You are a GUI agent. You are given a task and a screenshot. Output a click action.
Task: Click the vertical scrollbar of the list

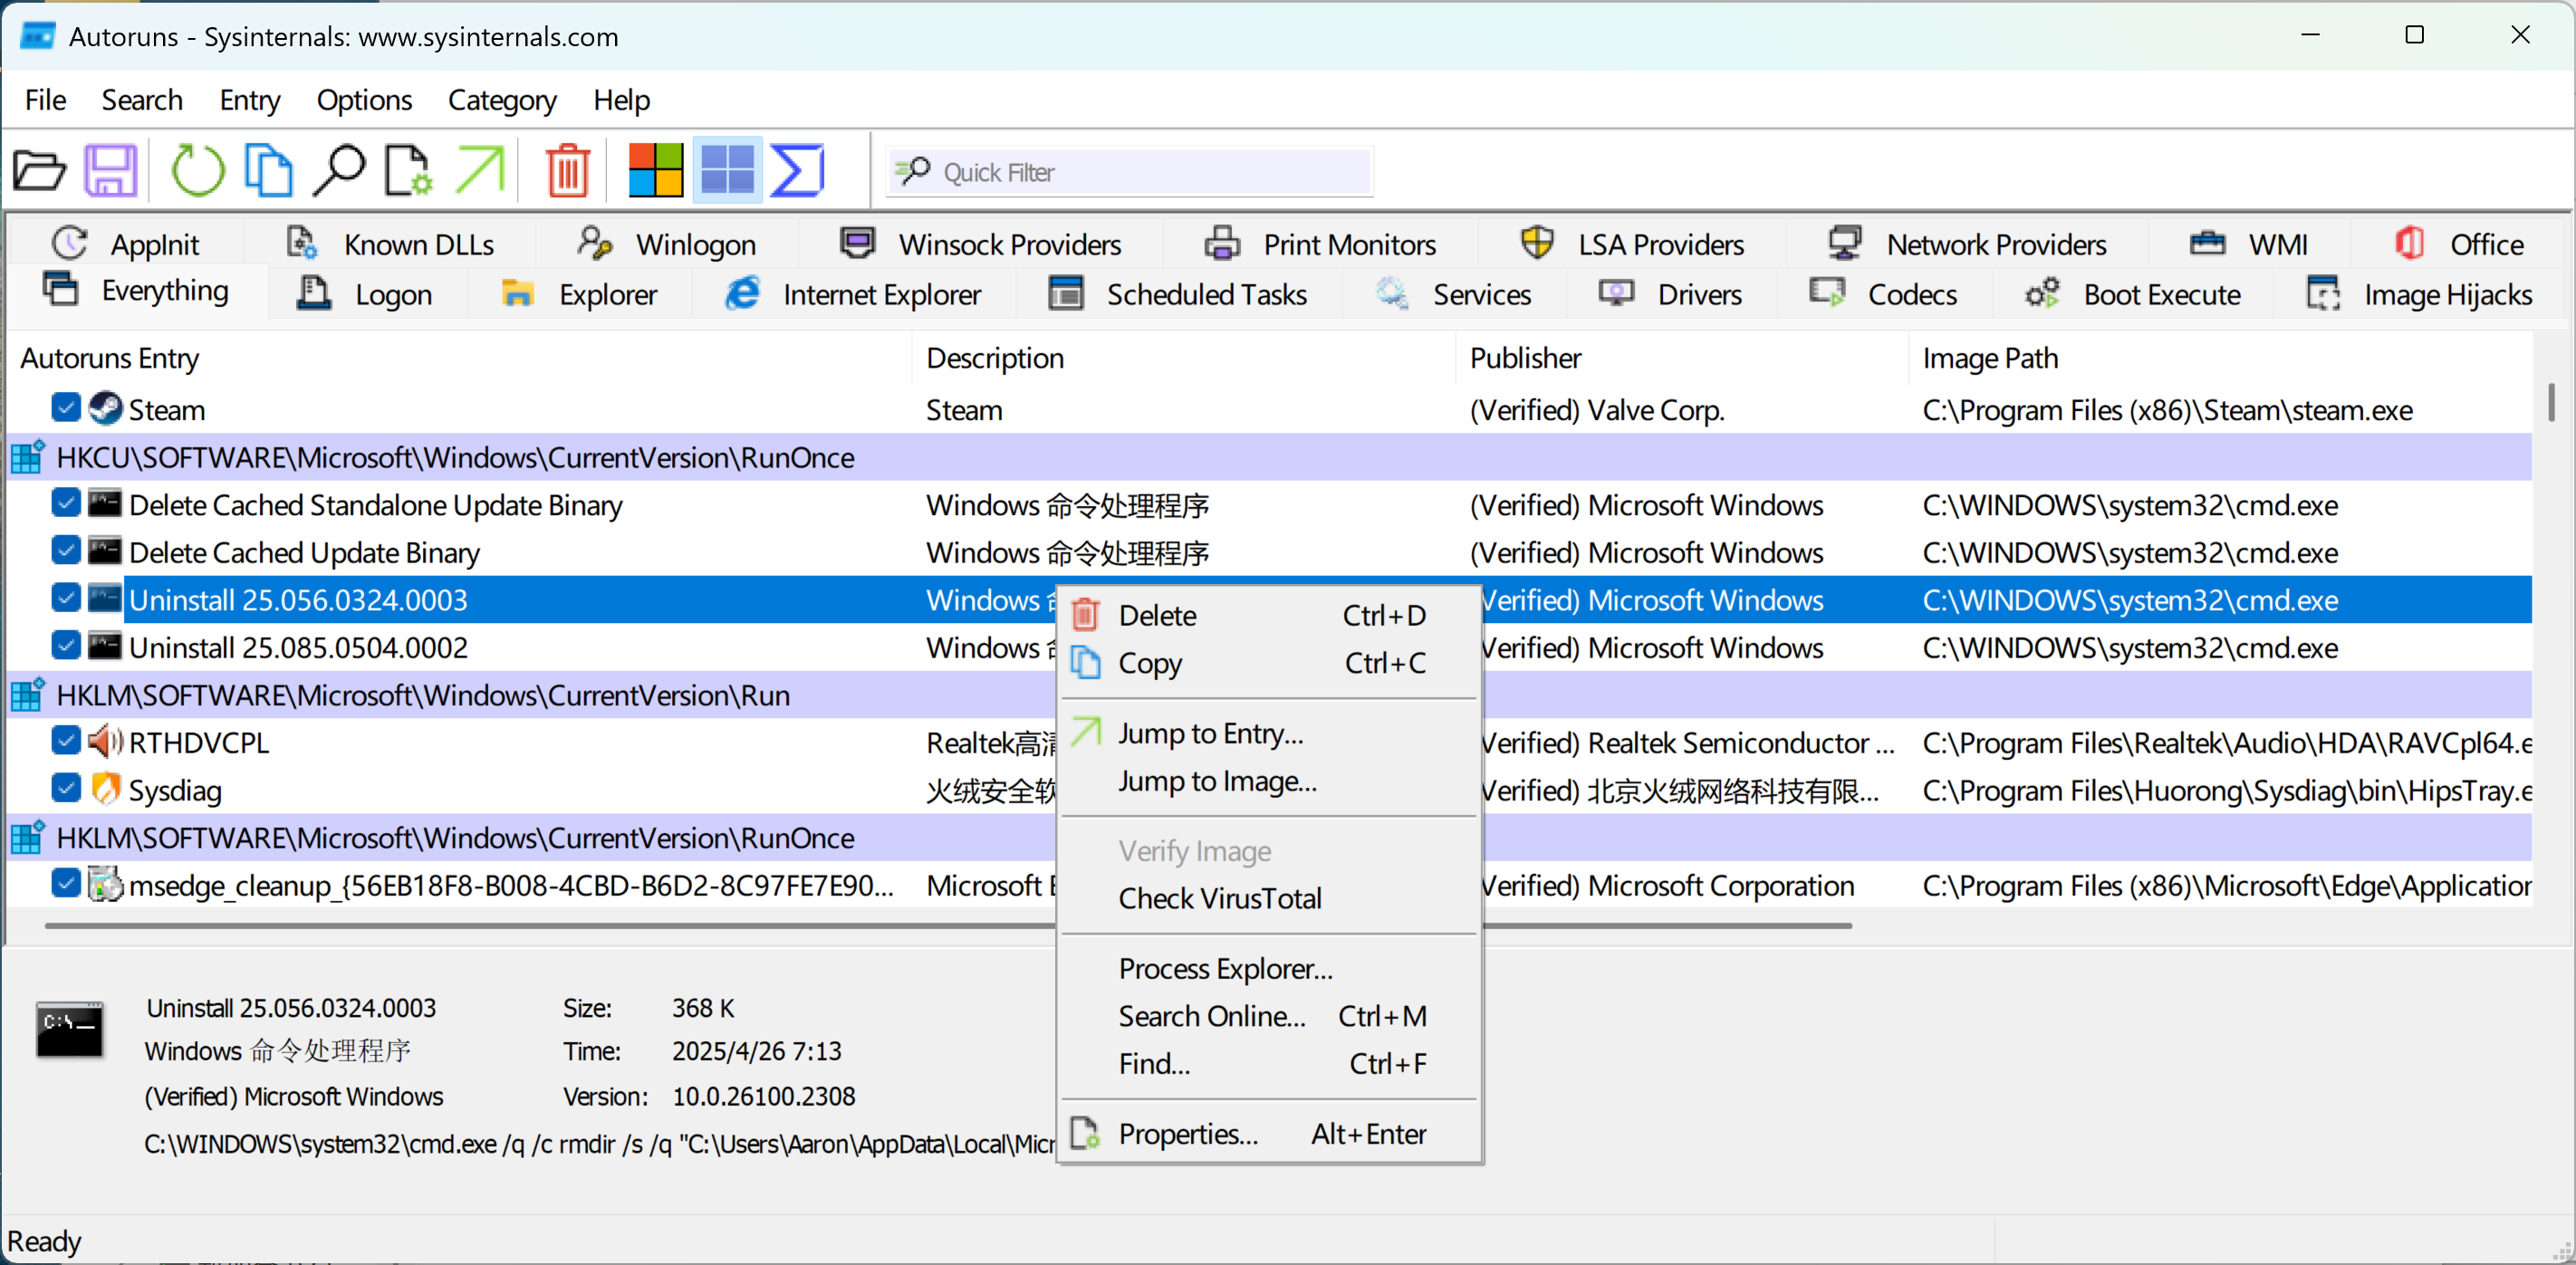pyautogui.click(x=2551, y=402)
